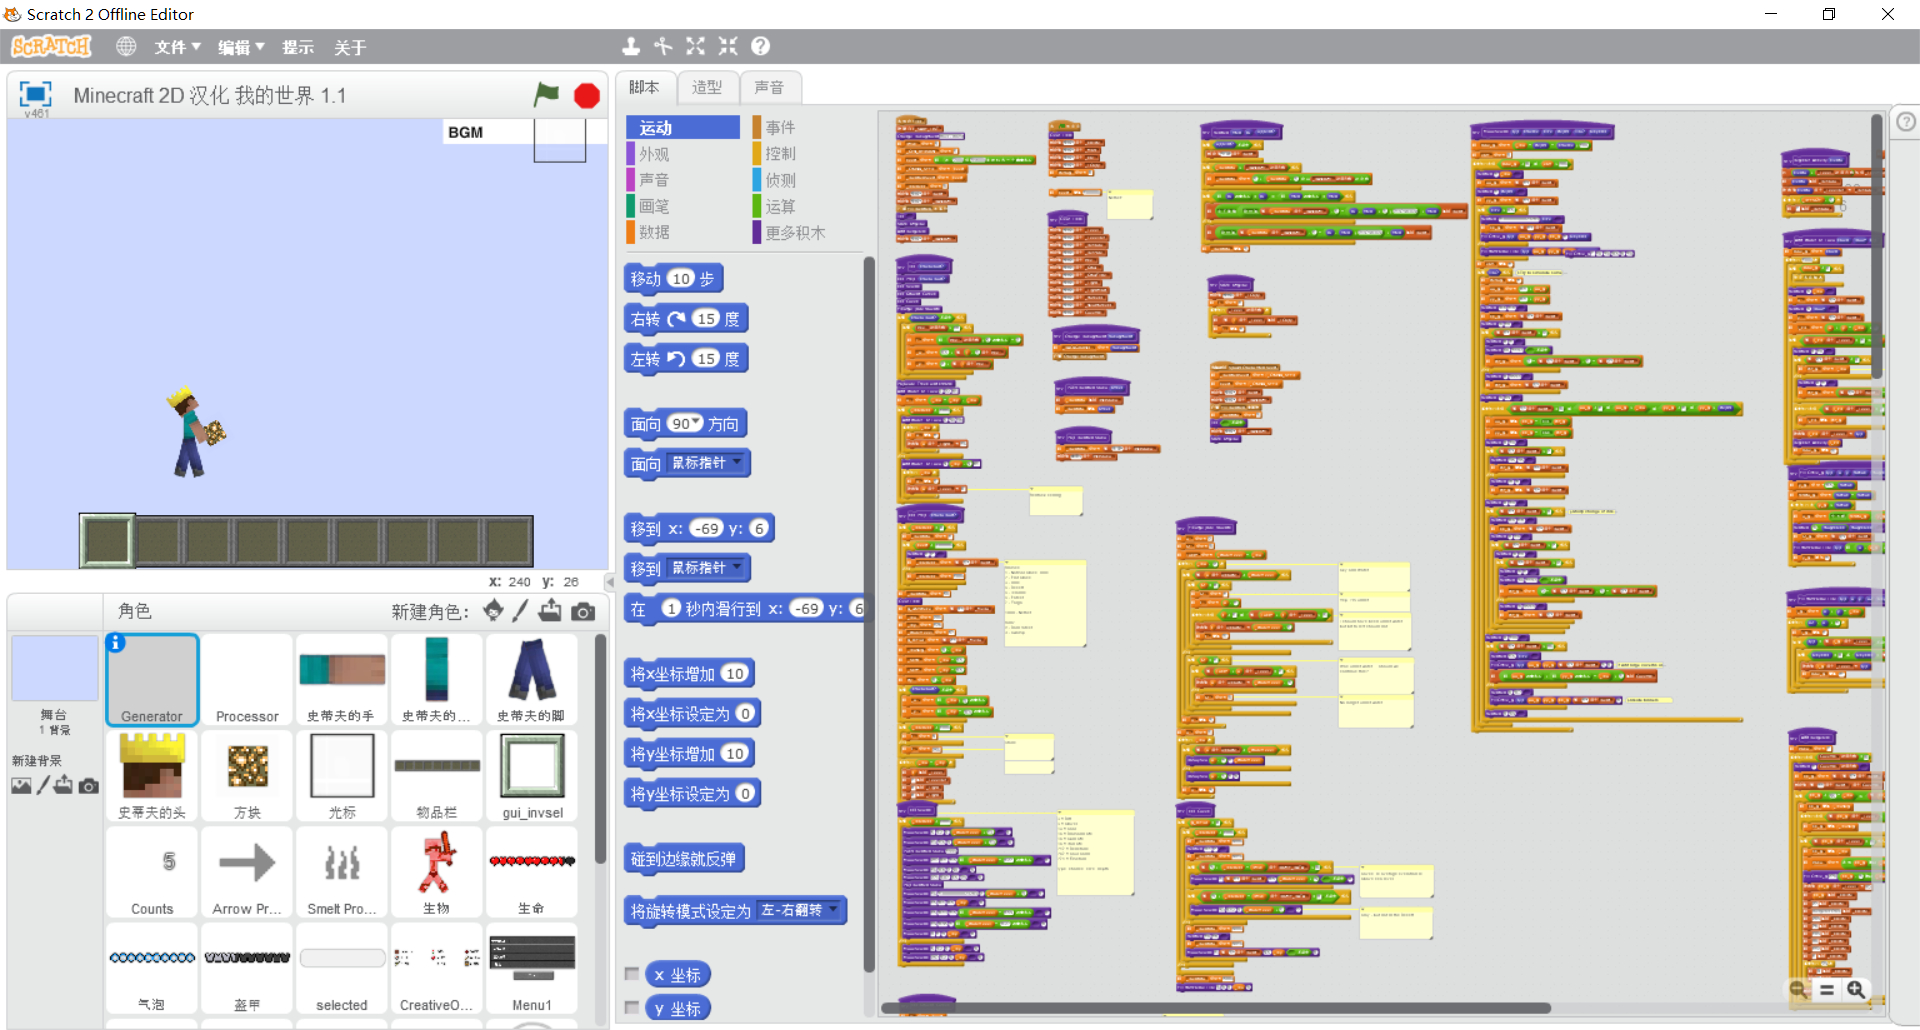The height and width of the screenshot is (1030, 1920).
Task: Click scripts area horizontal scrollbar
Action: (1215, 1008)
